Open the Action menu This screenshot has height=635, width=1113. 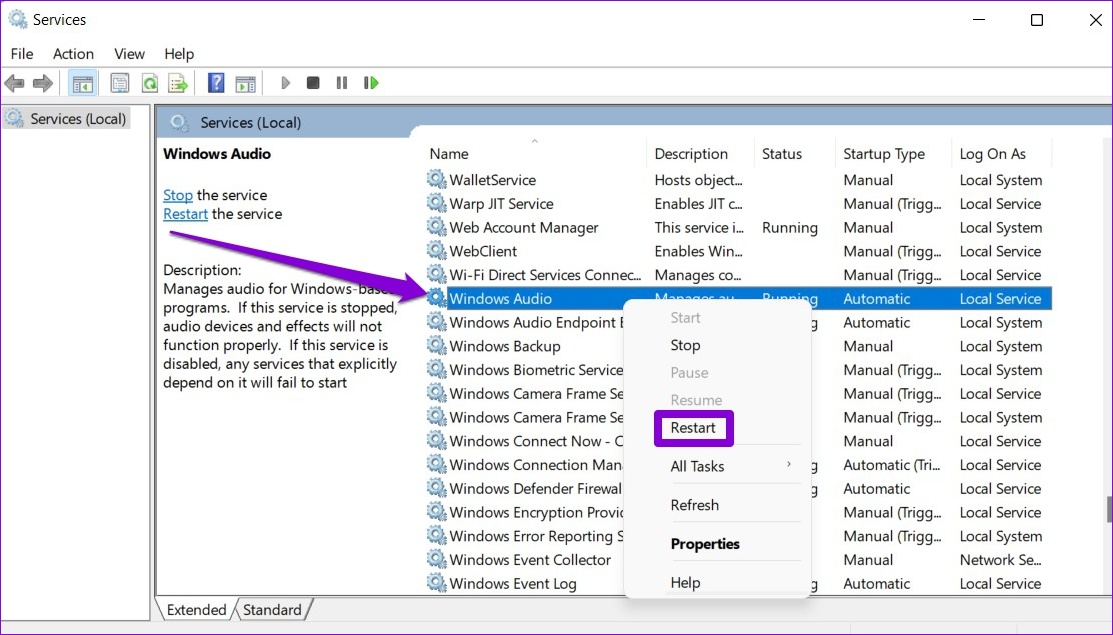(73, 54)
